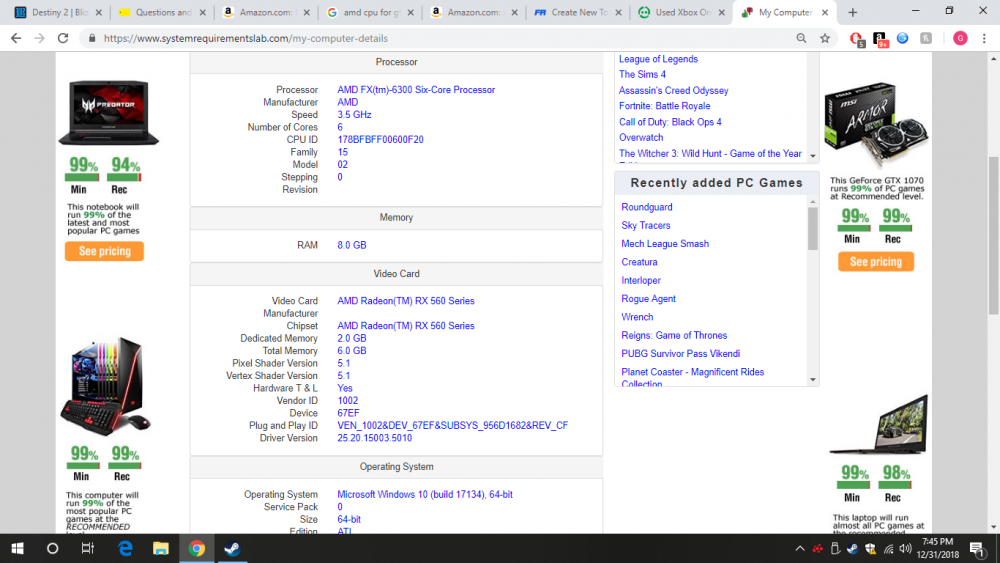Select Driver Version 25.20.15003.5010 value
Viewport: 1000px width, 563px height.
point(374,438)
